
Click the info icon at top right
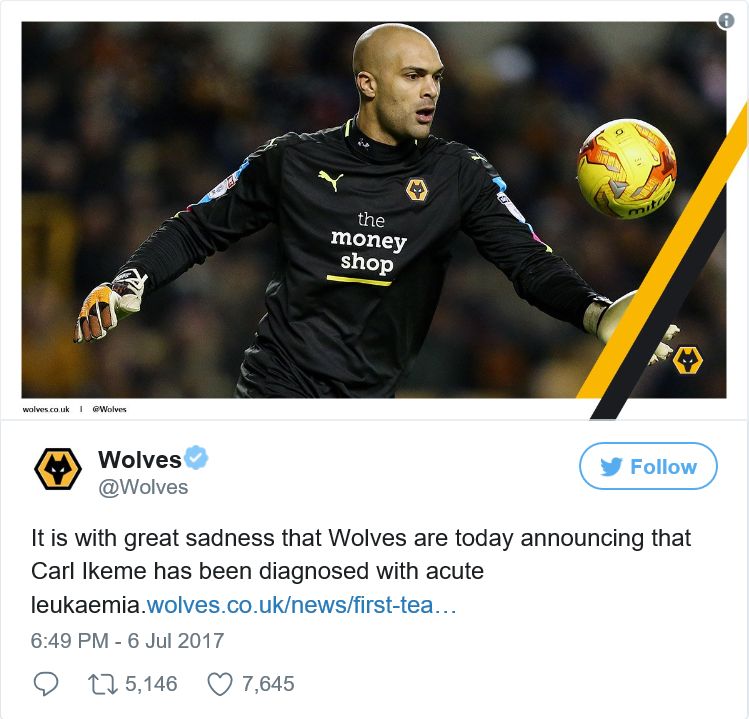[726, 21]
